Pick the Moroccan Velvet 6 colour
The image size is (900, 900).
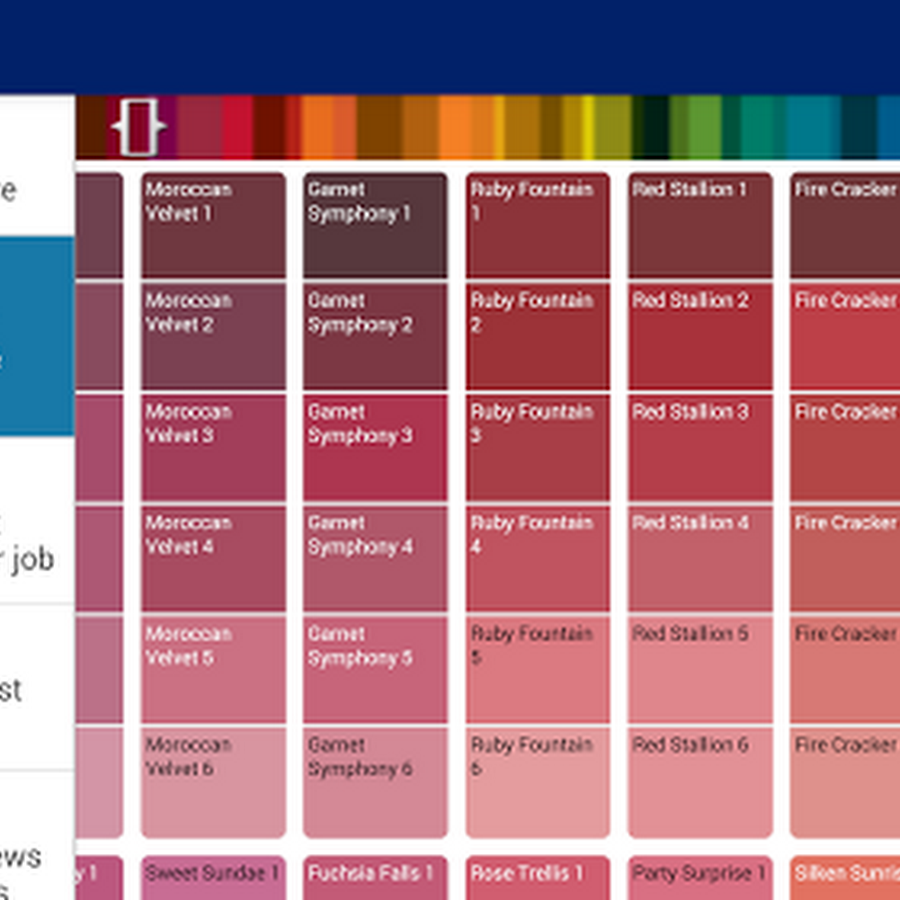tap(213, 782)
